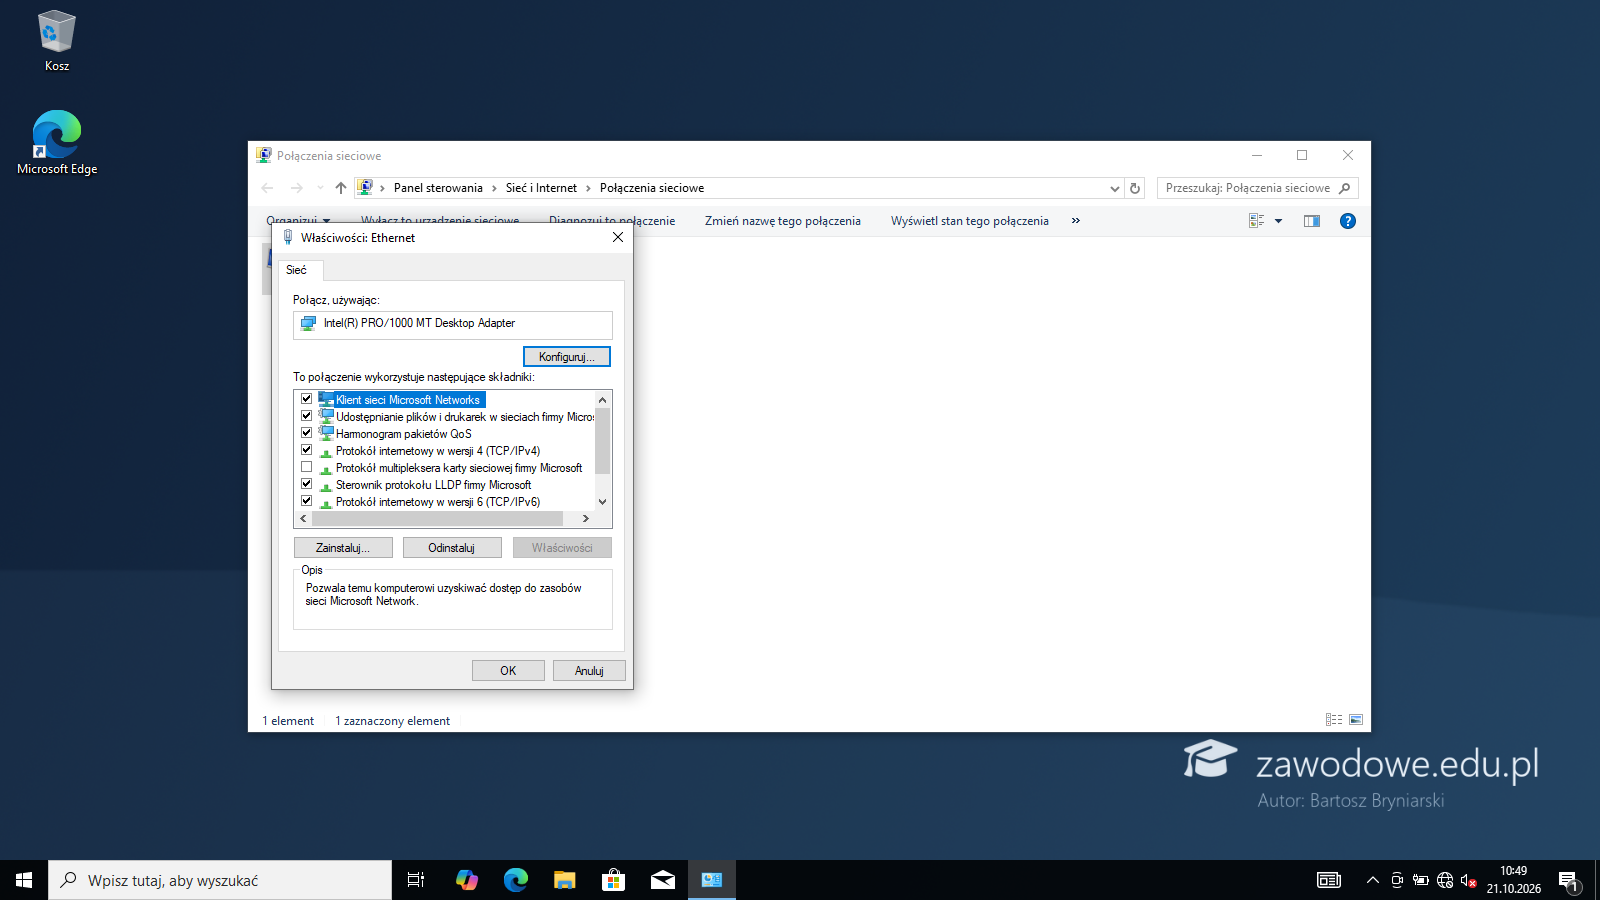Uncheck Harmonogram pakietów QoS checkbox
The height and width of the screenshot is (900, 1600).
click(307, 433)
